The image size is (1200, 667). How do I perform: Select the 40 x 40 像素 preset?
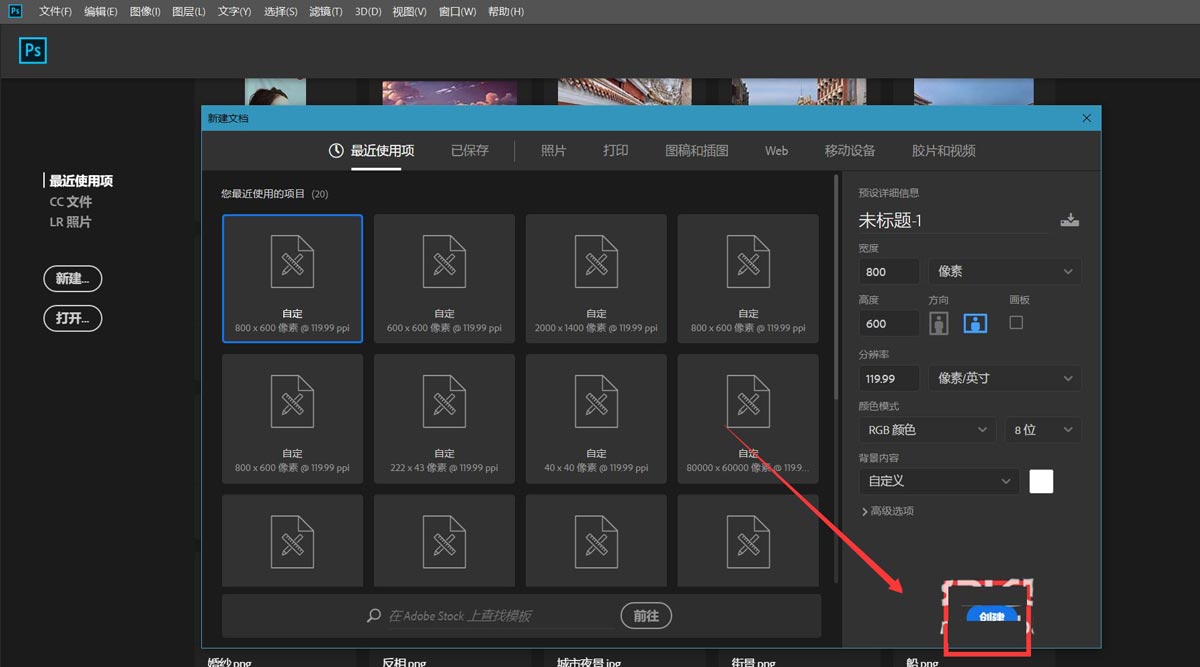tap(596, 418)
